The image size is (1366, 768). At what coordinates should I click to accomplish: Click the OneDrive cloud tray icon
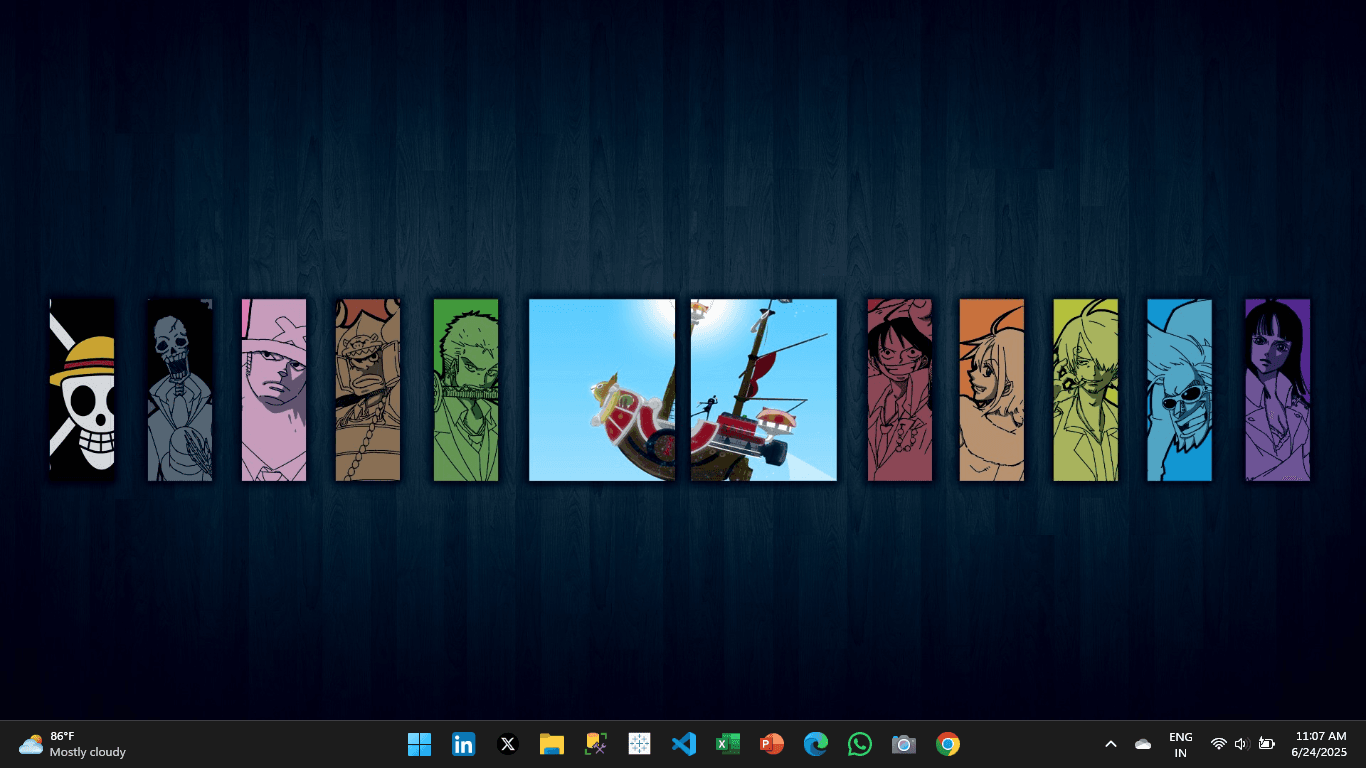click(x=1143, y=744)
